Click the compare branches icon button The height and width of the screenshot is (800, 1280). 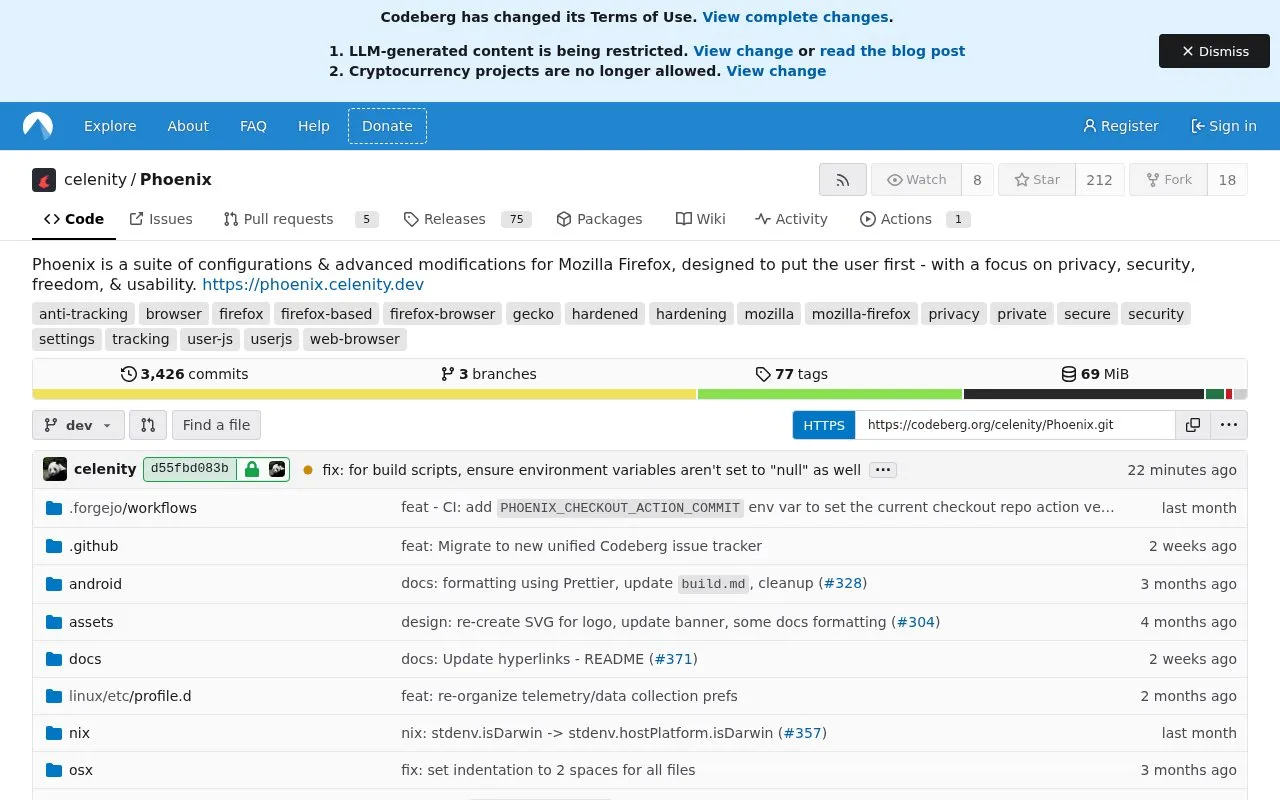148,425
